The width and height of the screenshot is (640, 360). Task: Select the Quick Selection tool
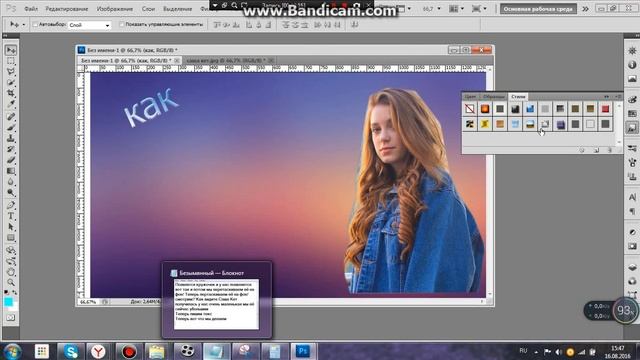tap(11, 82)
